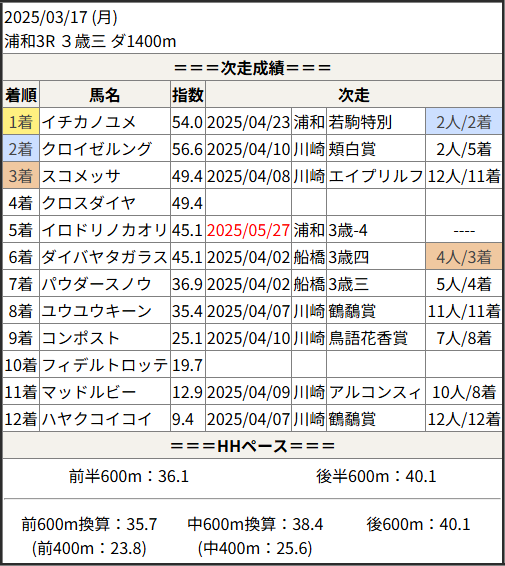
Task: Click the 指数 column header
Action: pyautogui.click(x=188, y=95)
